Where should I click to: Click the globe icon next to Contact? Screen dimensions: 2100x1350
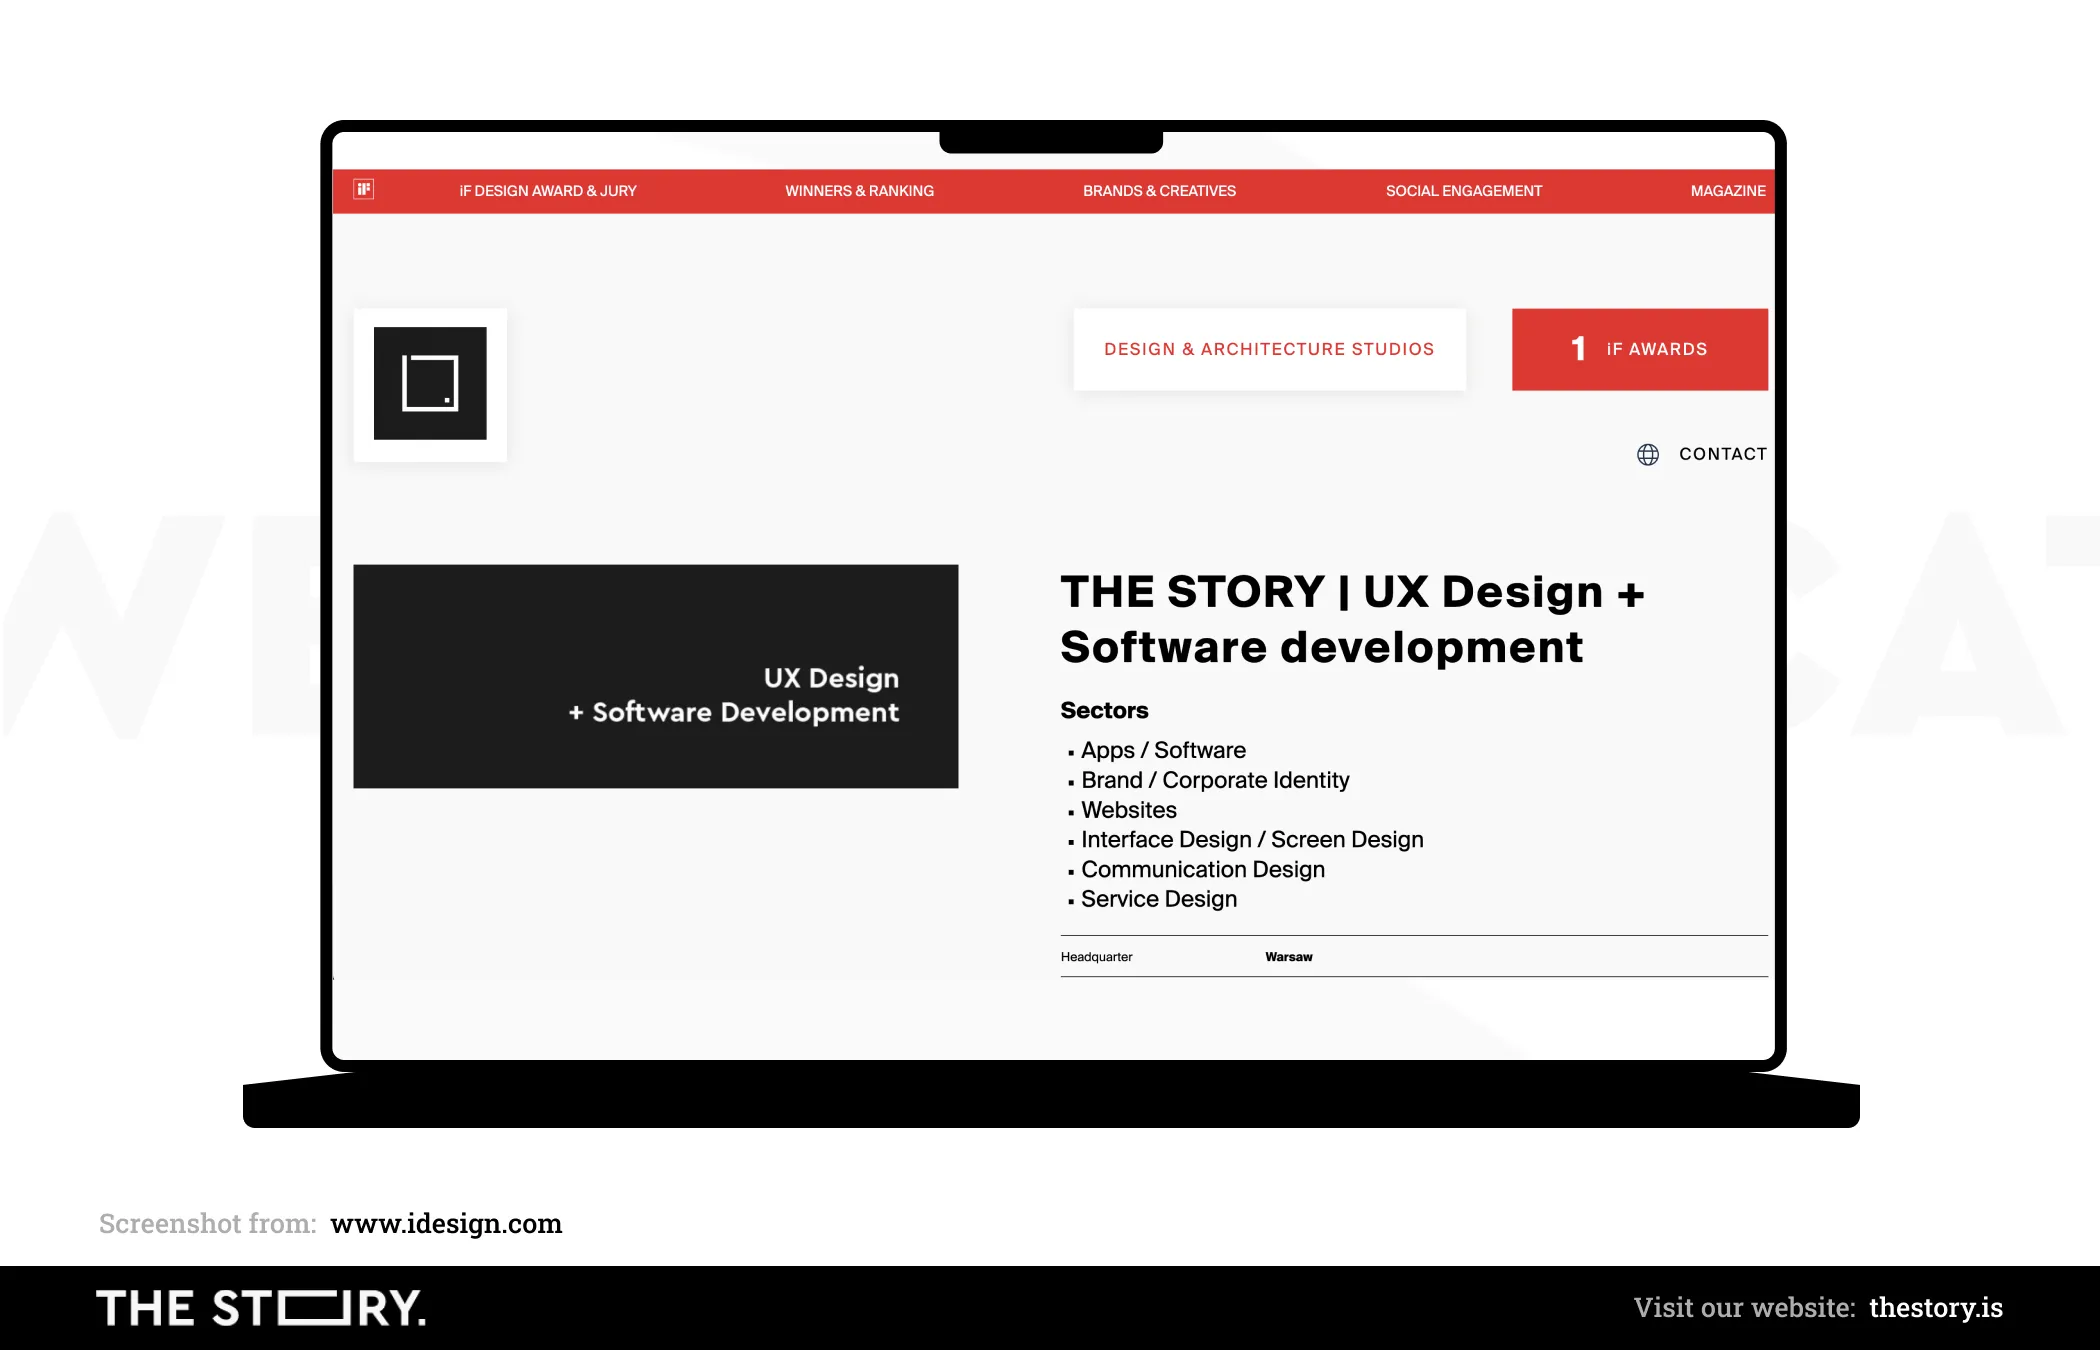tap(1648, 454)
